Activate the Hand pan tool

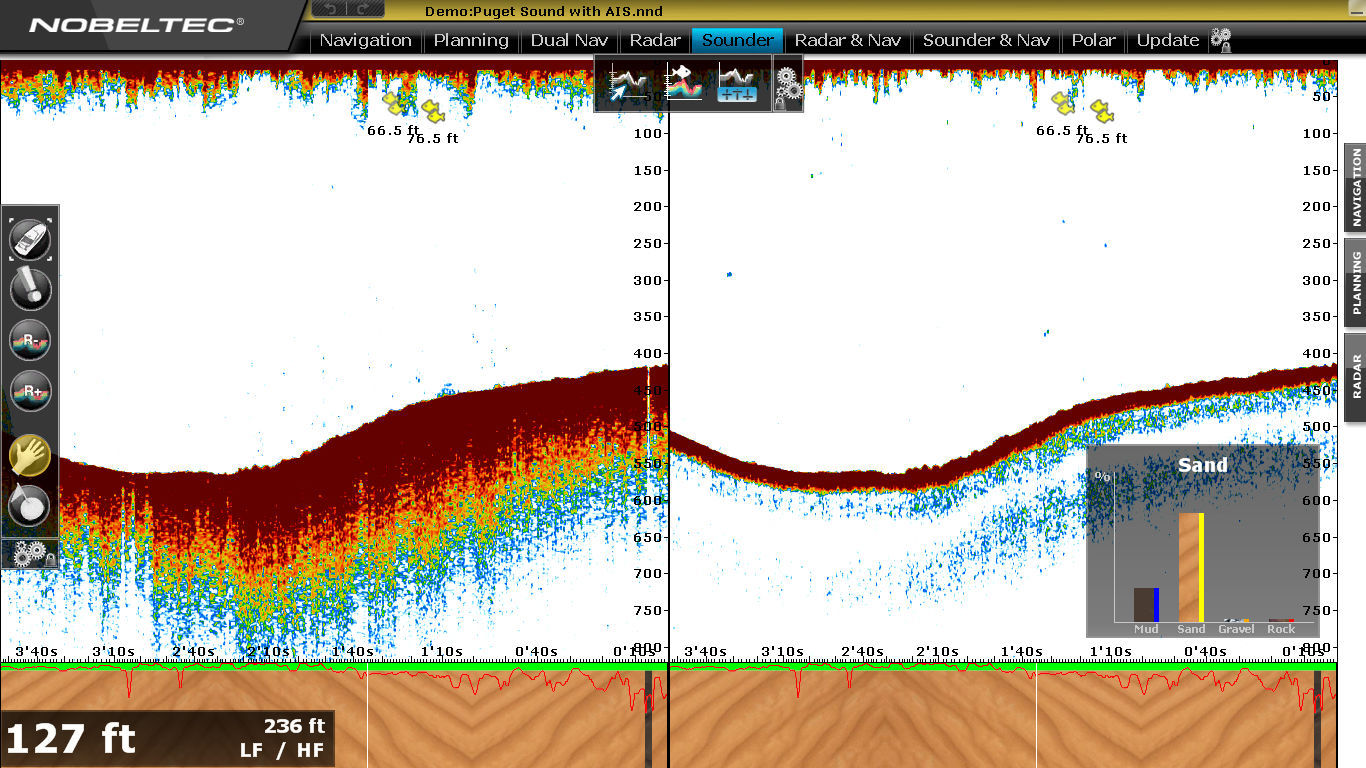point(30,455)
